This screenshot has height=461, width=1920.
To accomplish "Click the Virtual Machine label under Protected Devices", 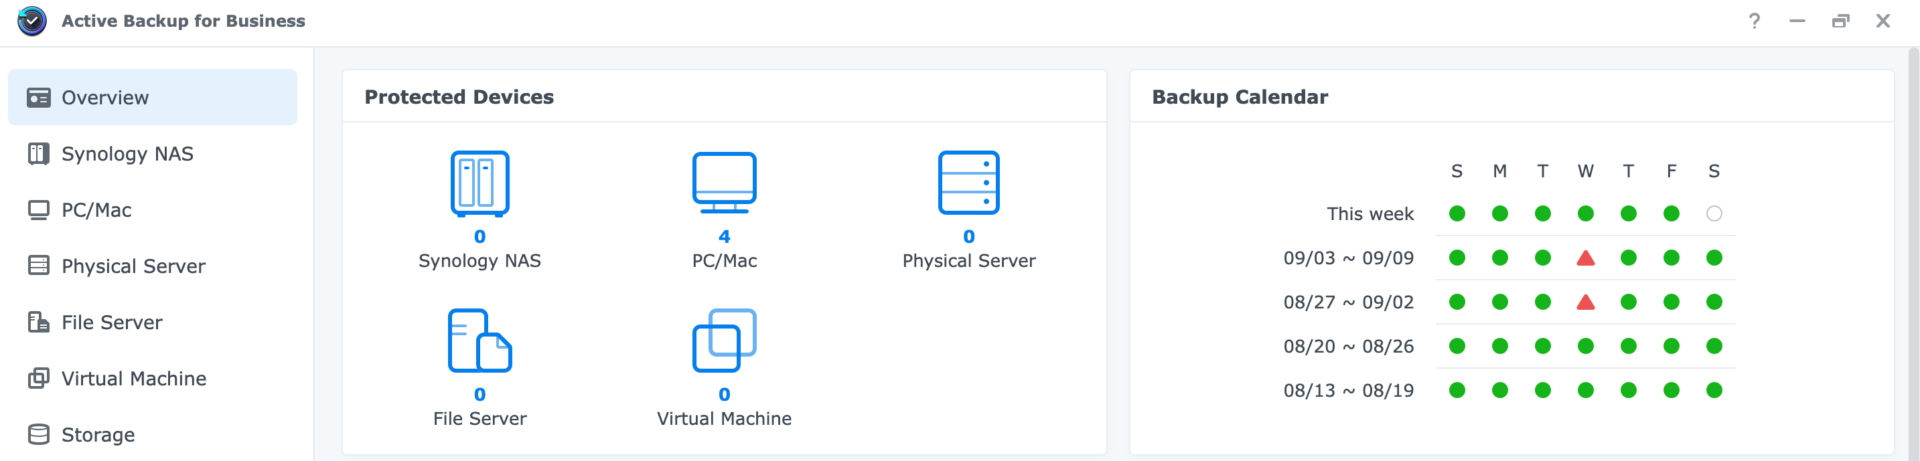I will 724,419.
